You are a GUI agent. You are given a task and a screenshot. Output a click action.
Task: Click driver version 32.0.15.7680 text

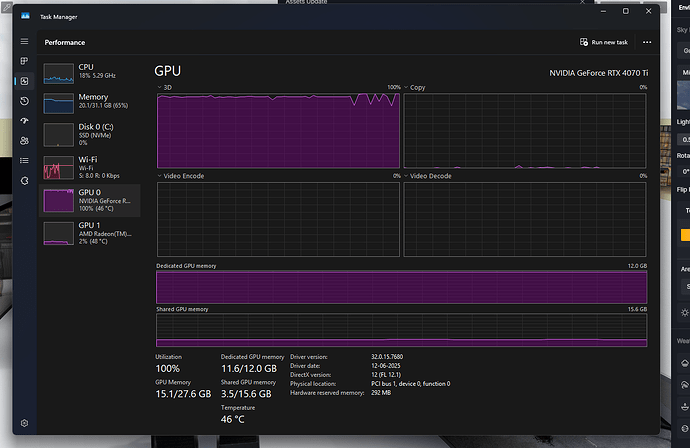387,357
